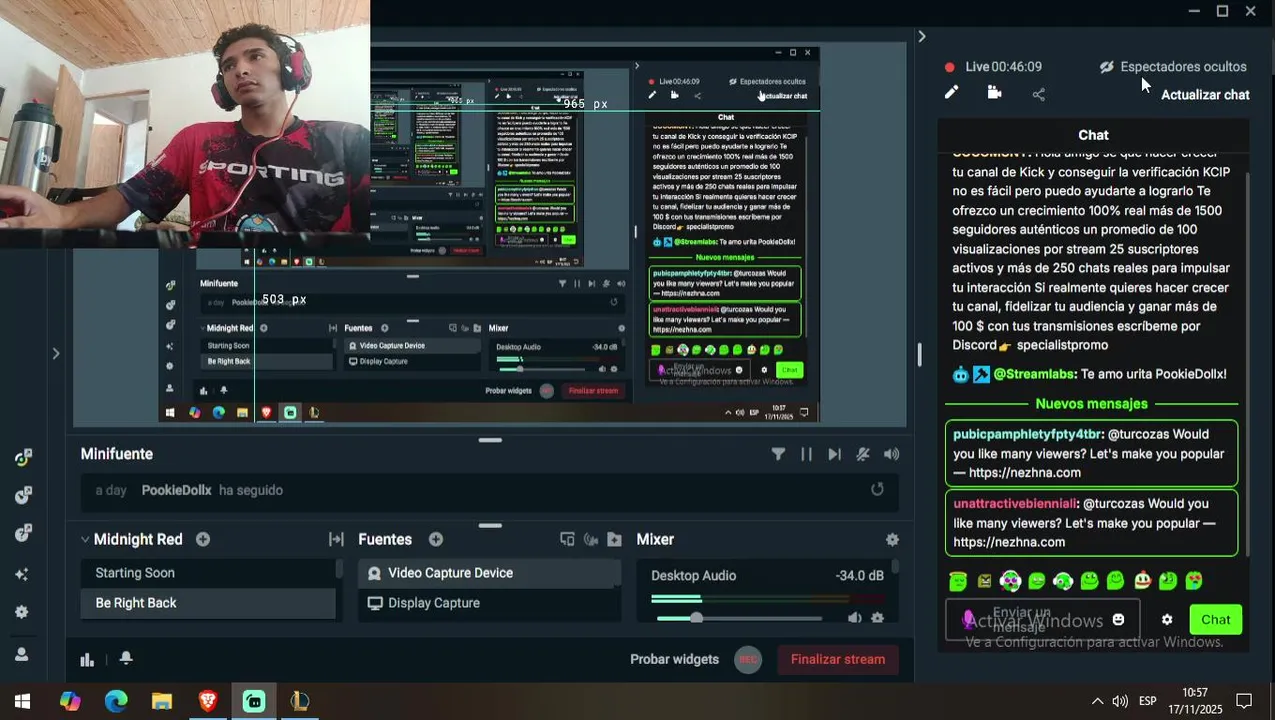Select the Be Right Back scene

208,603
